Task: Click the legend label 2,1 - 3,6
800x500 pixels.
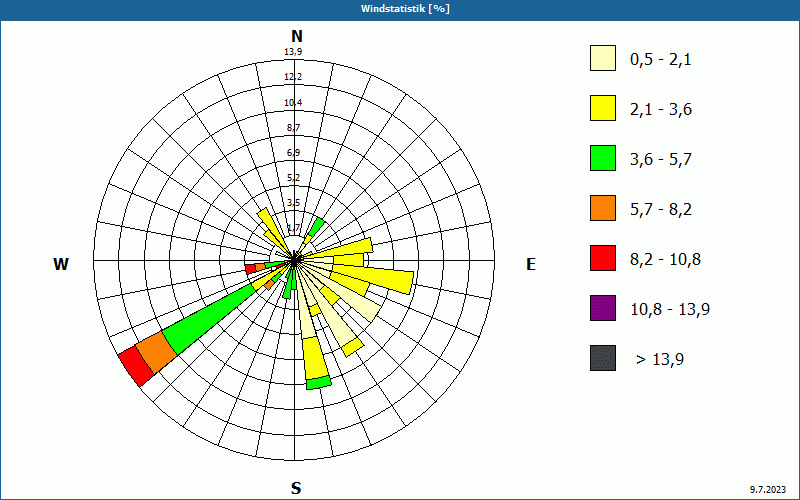Action: (x=661, y=110)
